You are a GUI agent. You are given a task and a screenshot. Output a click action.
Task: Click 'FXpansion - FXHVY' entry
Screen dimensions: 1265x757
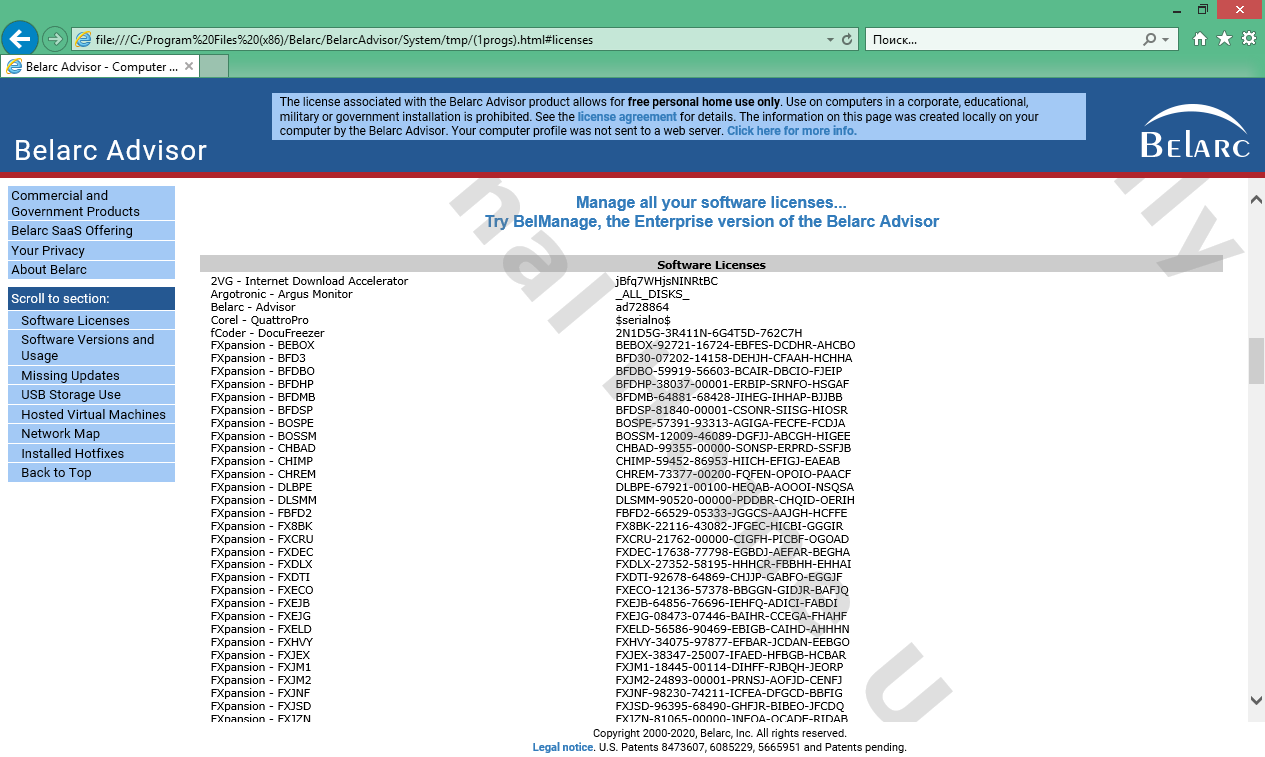point(261,642)
